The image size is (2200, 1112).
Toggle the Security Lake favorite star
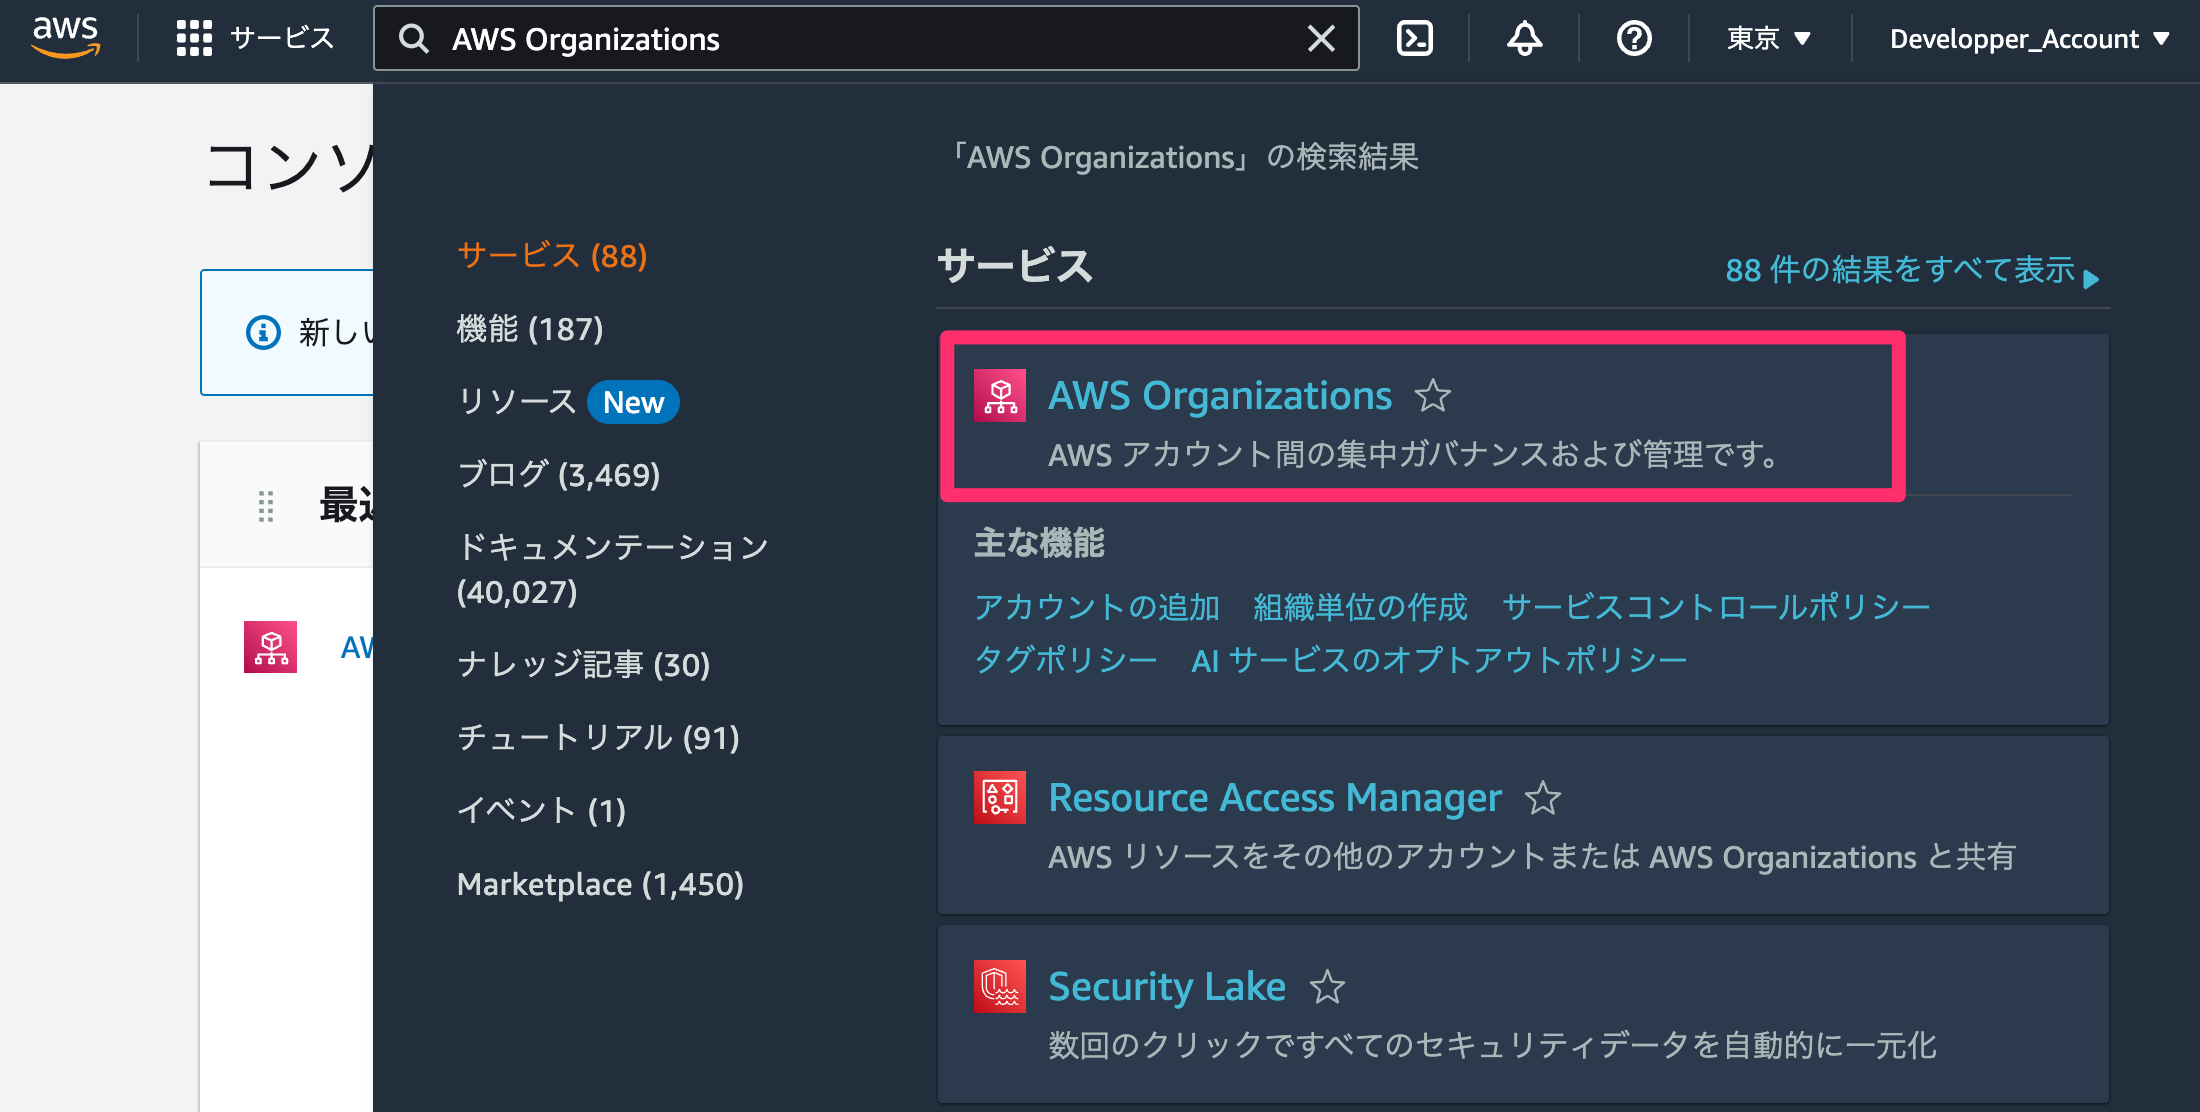(1327, 987)
